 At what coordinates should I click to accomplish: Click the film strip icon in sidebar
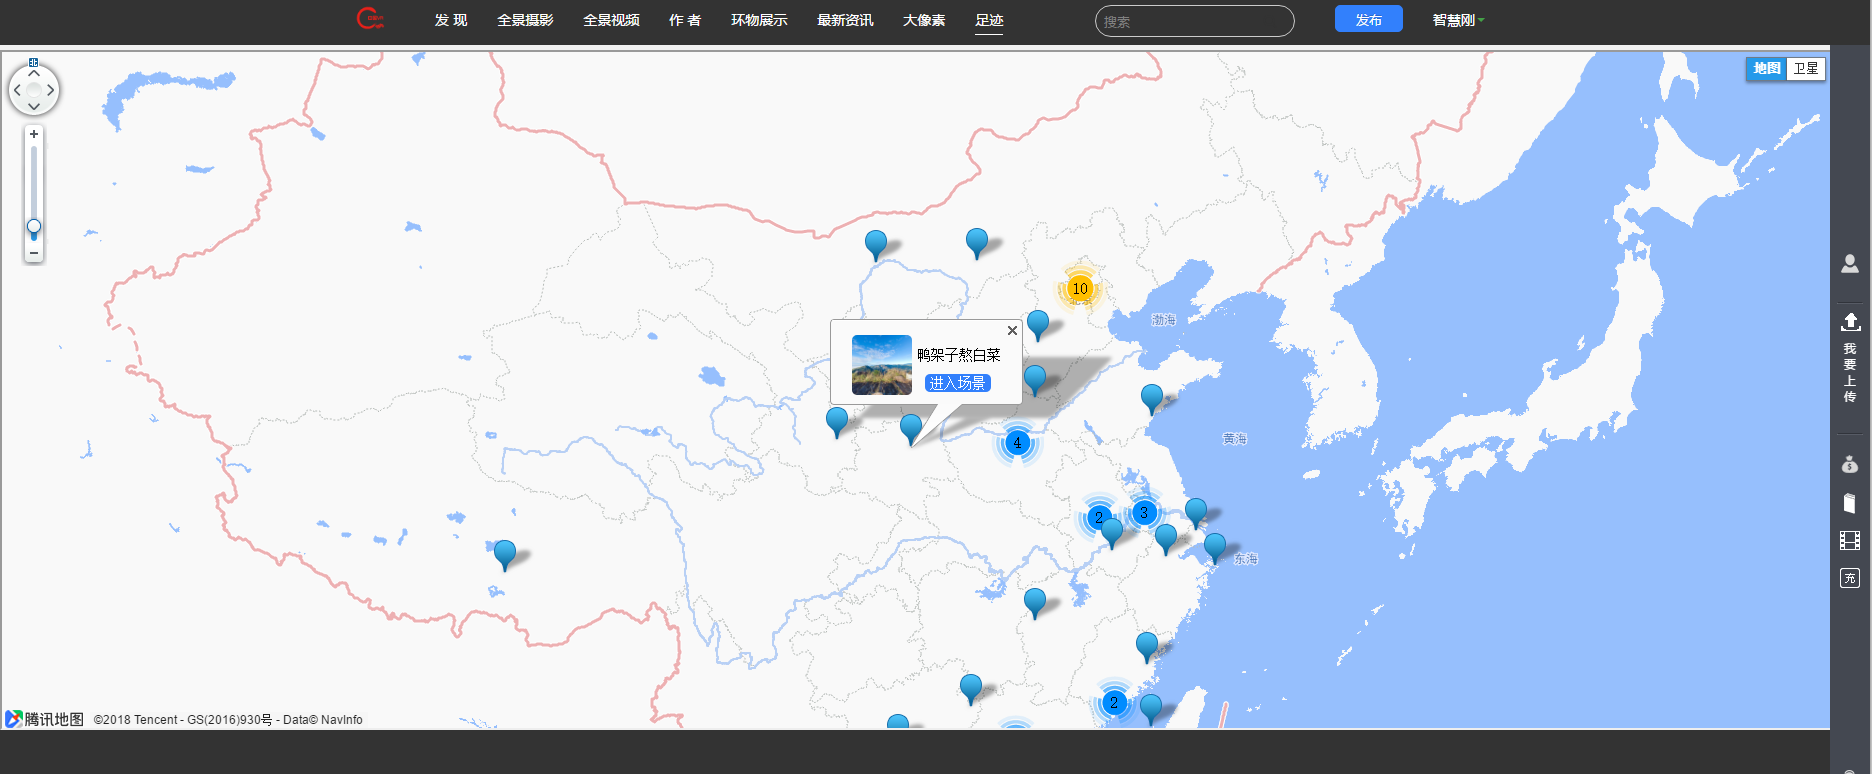pos(1850,541)
